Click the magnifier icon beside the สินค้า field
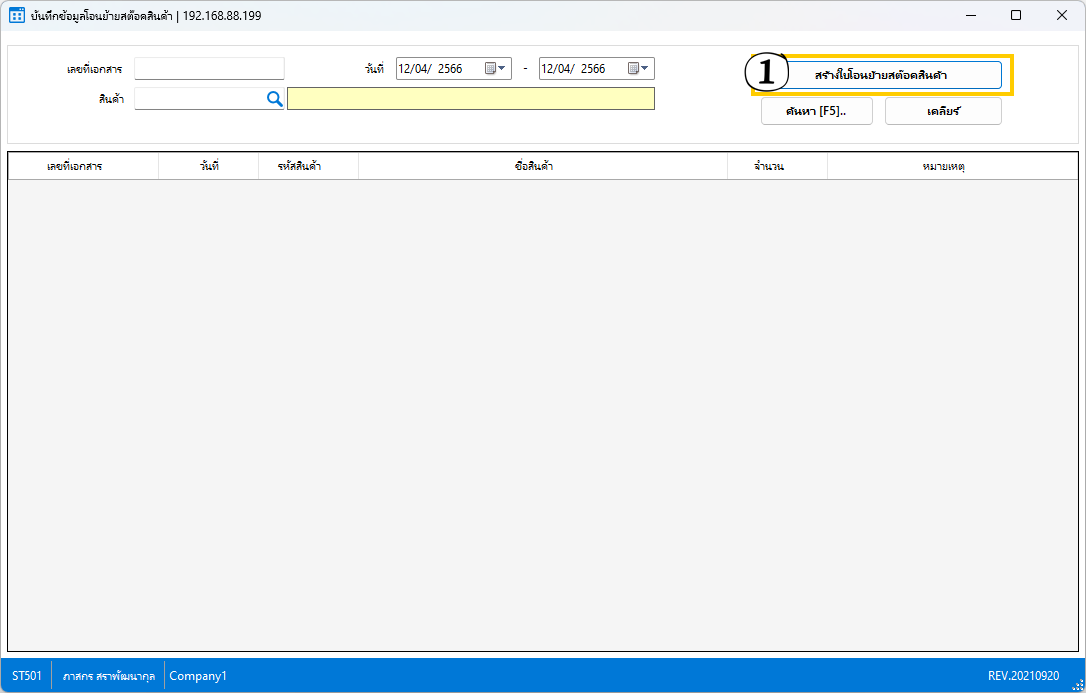The height and width of the screenshot is (693, 1086). (275, 99)
